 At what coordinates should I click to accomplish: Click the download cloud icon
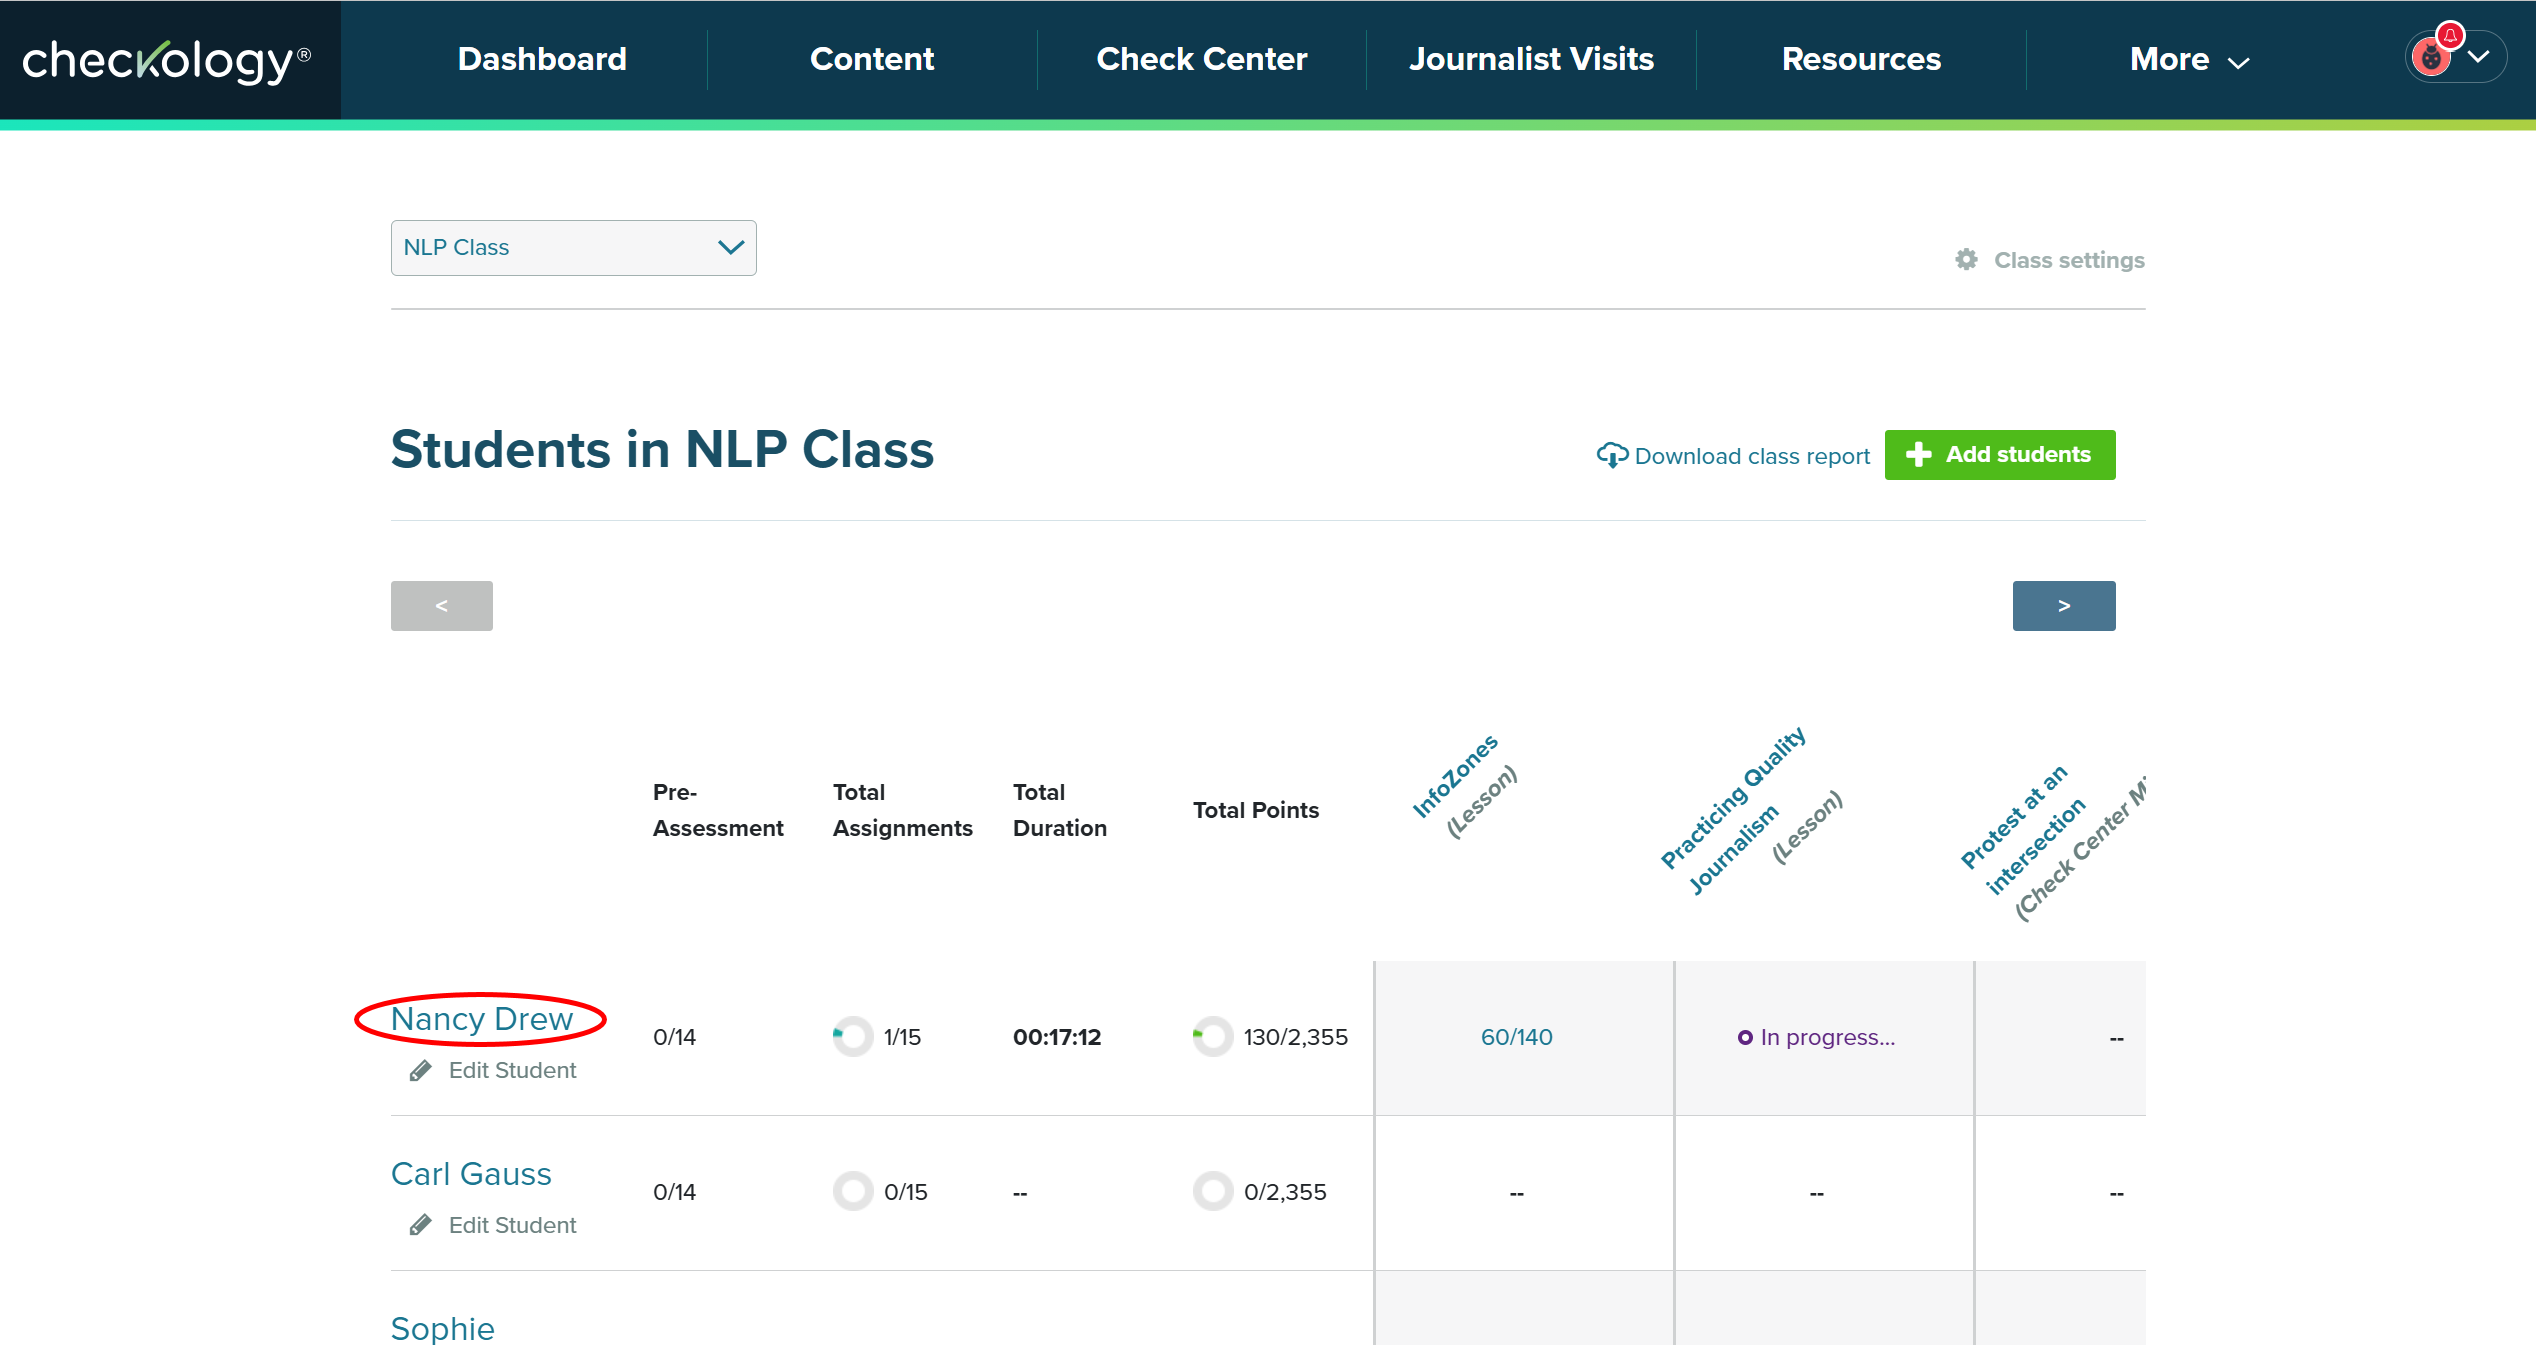point(1611,456)
